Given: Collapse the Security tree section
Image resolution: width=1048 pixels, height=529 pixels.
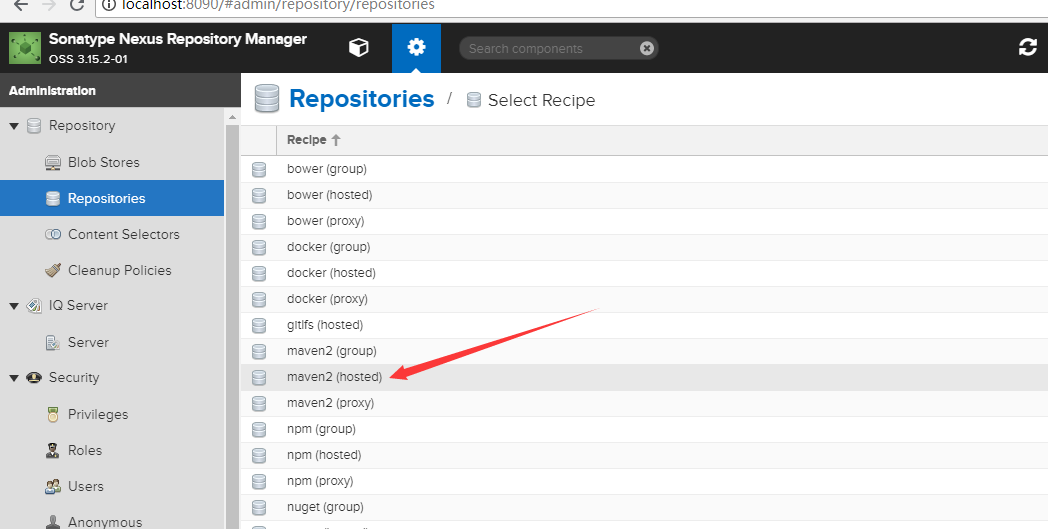Looking at the screenshot, I should 13,378.
